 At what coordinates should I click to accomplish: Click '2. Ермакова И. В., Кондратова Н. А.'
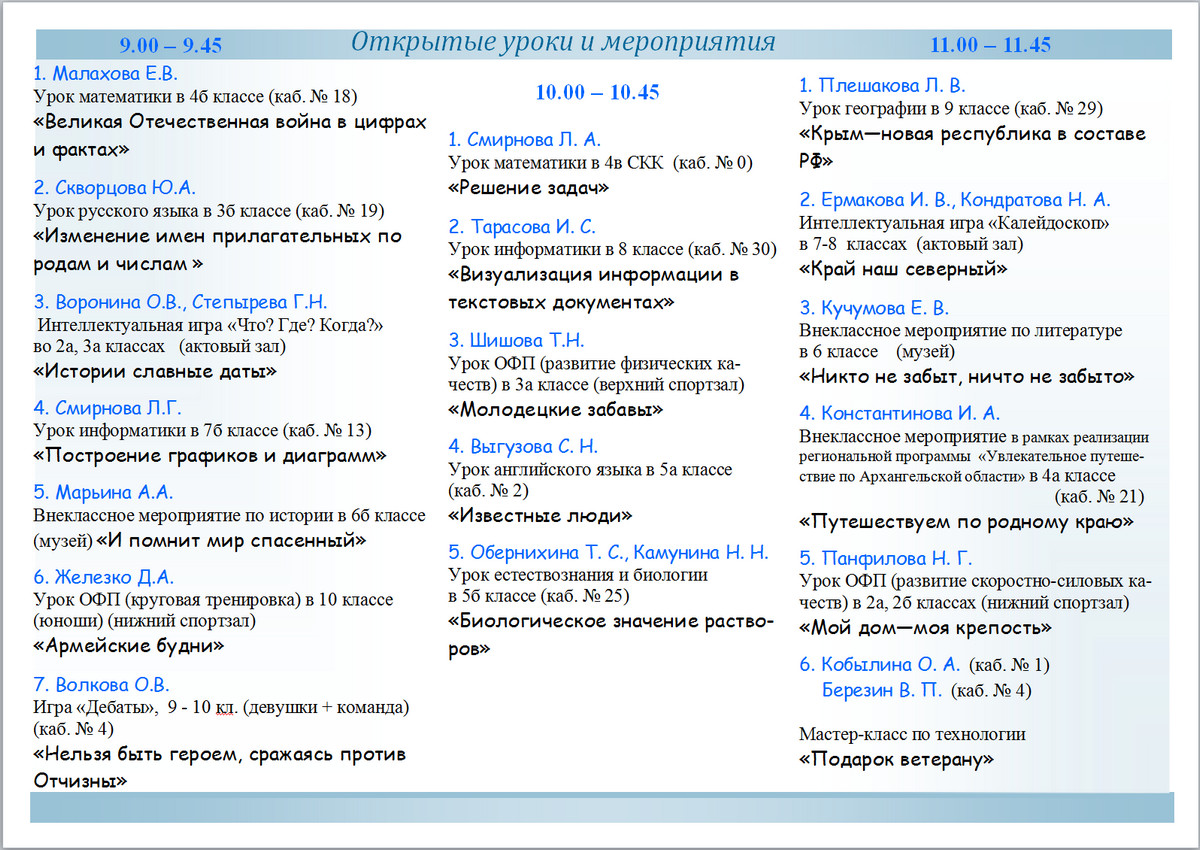(955, 199)
